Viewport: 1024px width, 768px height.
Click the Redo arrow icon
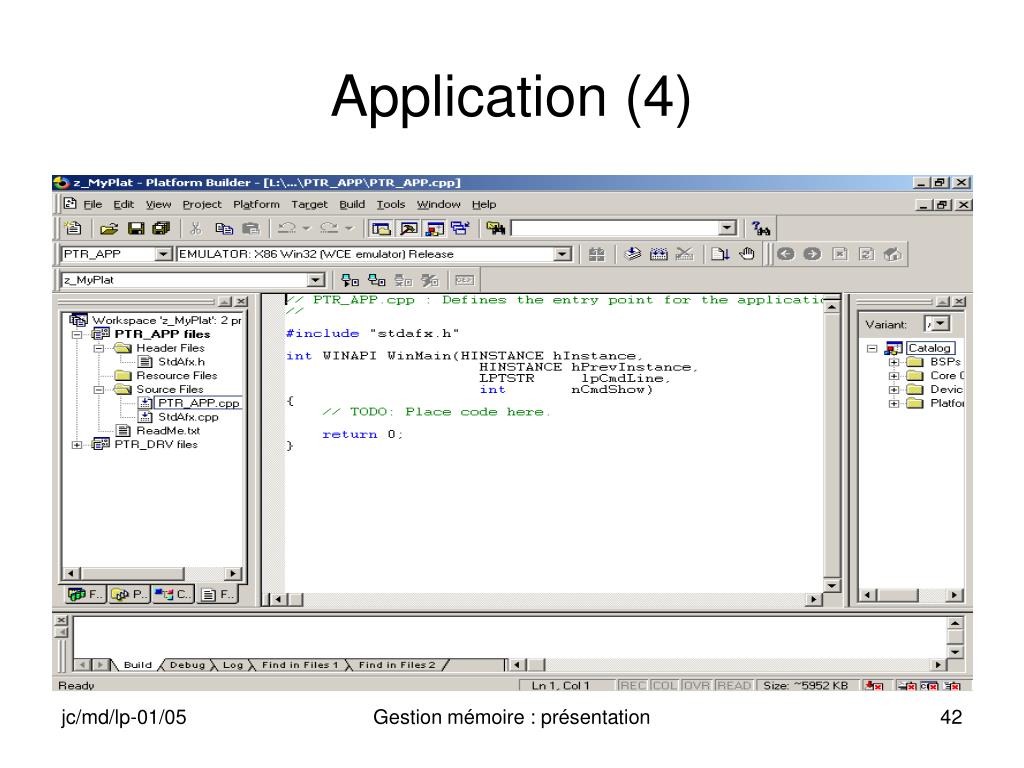[x=329, y=228]
